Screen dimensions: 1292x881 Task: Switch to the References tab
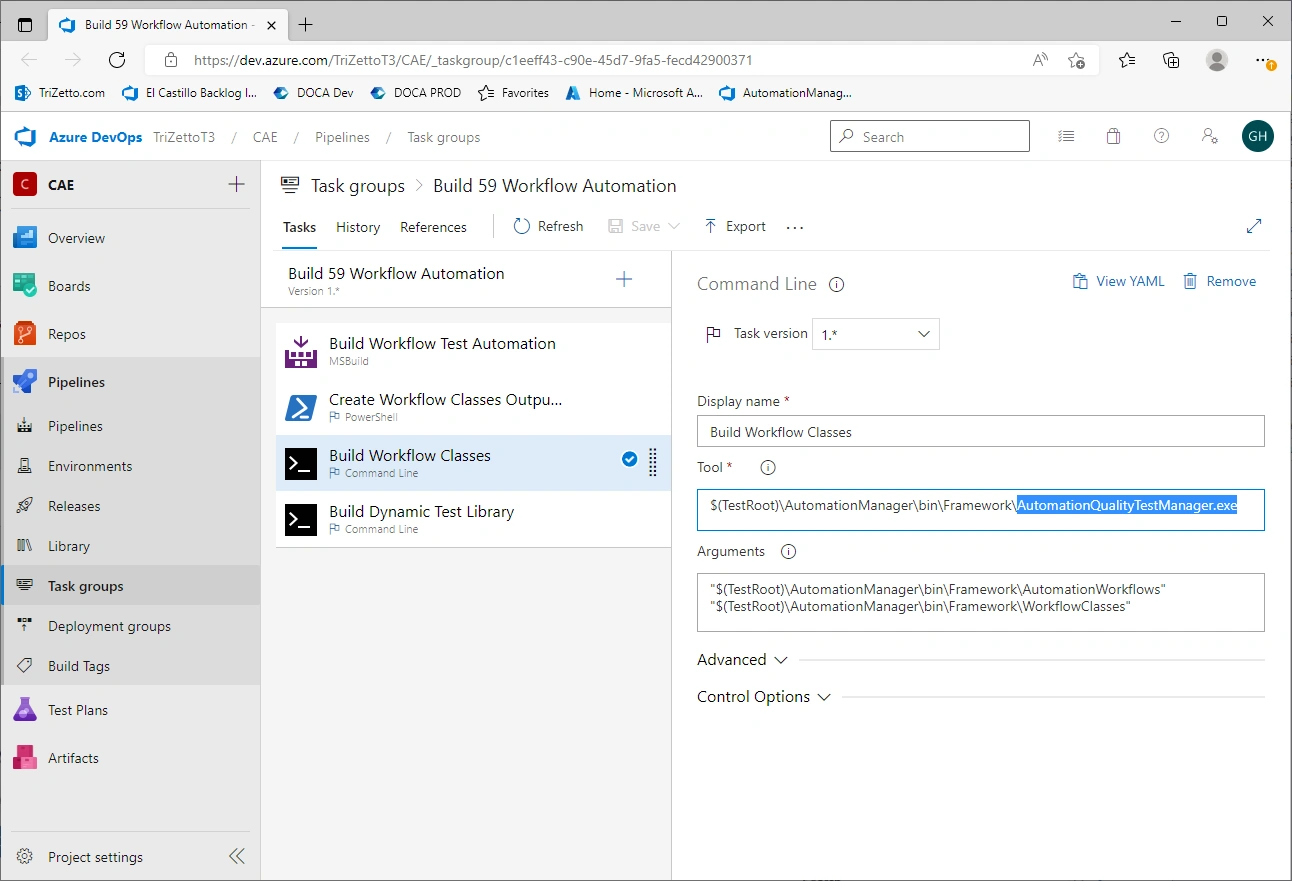[x=433, y=227]
